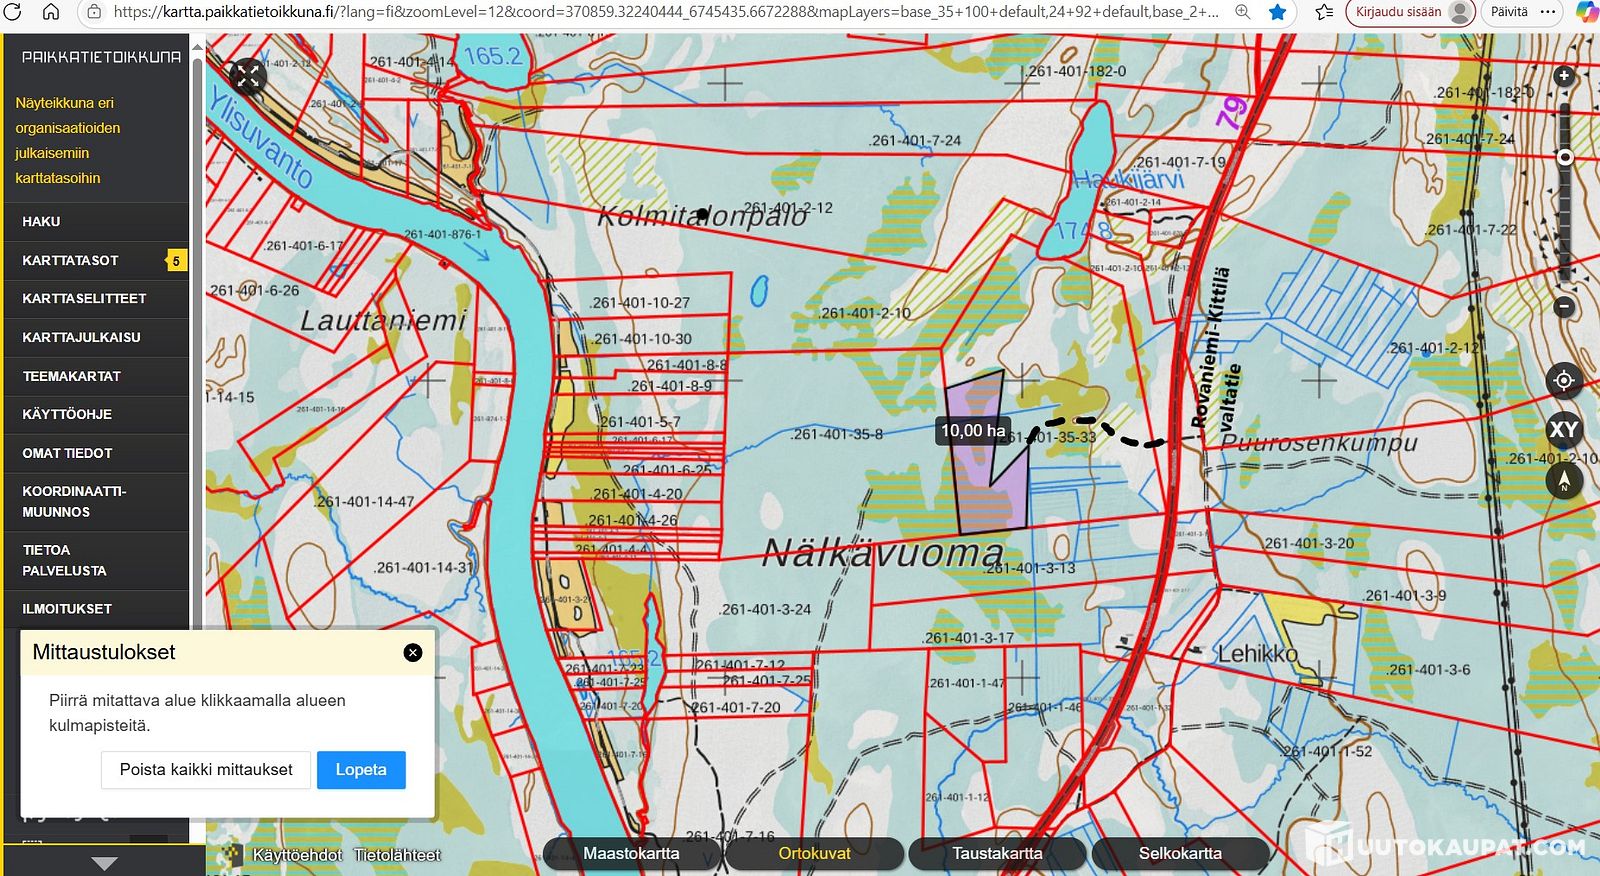1600x876 pixels.
Task: Switch background to Maastokartta
Action: 631,853
